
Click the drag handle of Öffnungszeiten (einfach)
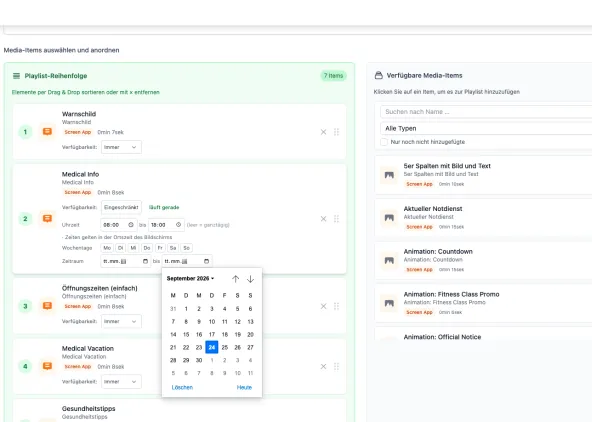pos(336,306)
